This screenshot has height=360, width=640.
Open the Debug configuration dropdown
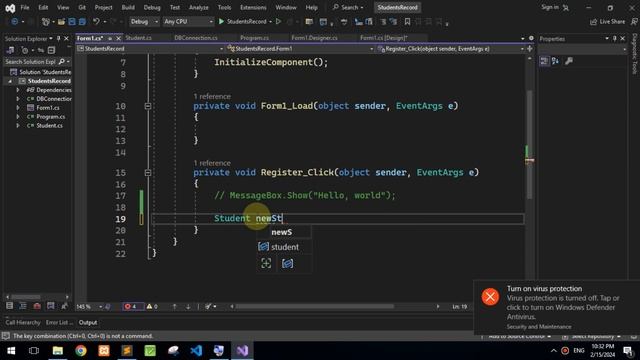[144, 21]
